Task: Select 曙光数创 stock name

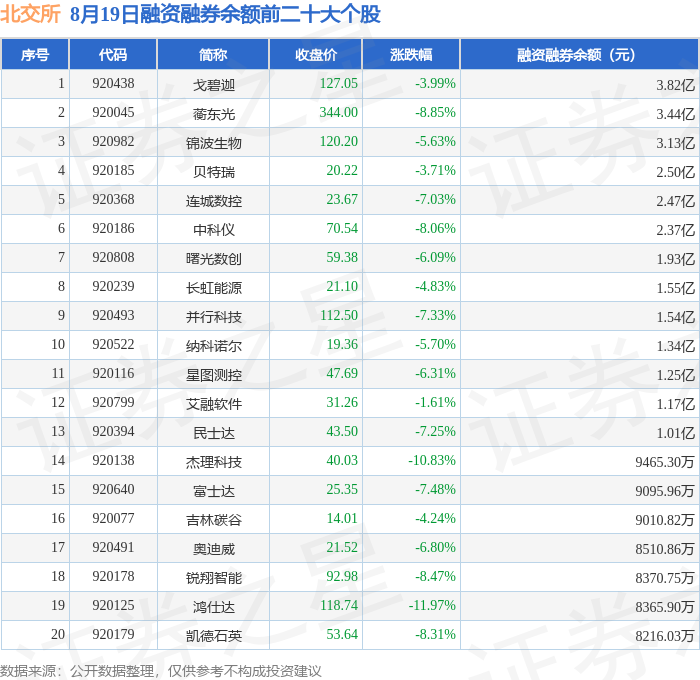Action: coord(214,259)
